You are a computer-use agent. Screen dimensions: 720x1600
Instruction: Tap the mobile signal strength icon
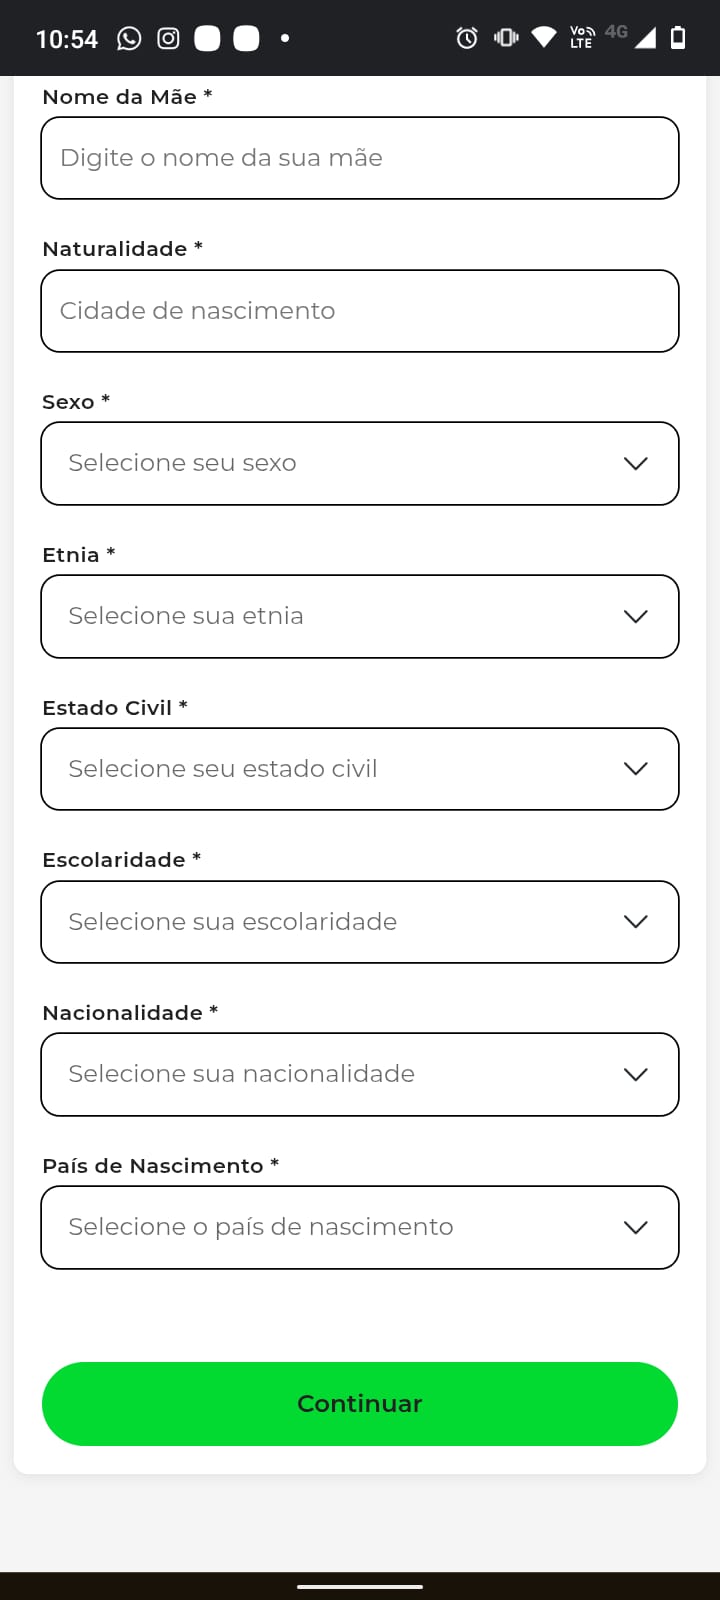tap(646, 38)
